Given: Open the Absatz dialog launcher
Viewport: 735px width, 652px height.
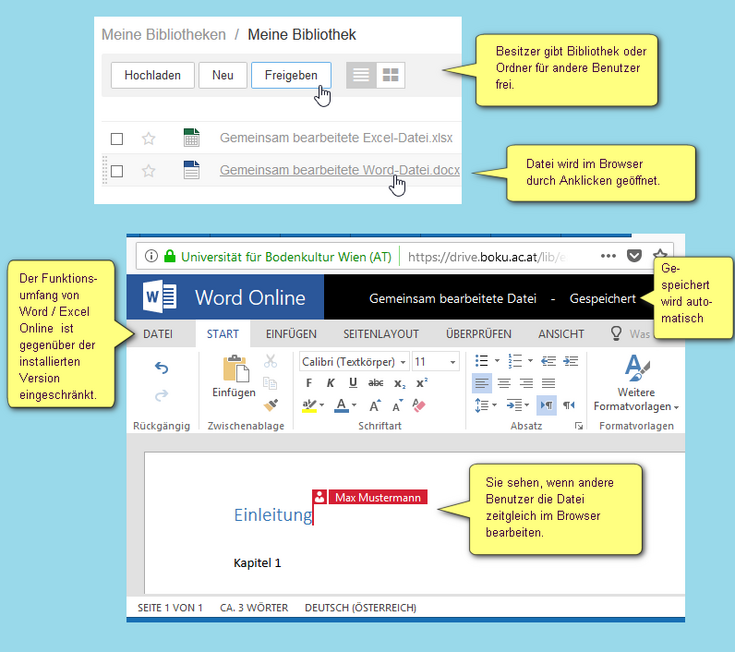Looking at the screenshot, I should (x=579, y=426).
